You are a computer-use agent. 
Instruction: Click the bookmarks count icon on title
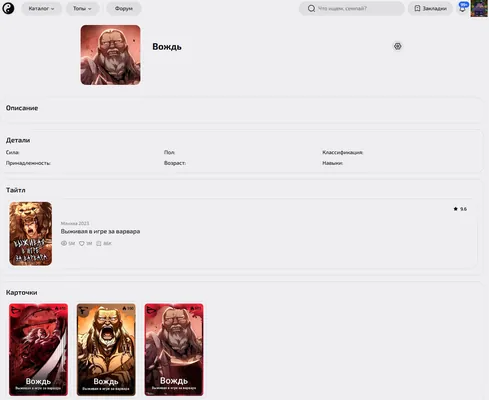(x=99, y=244)
